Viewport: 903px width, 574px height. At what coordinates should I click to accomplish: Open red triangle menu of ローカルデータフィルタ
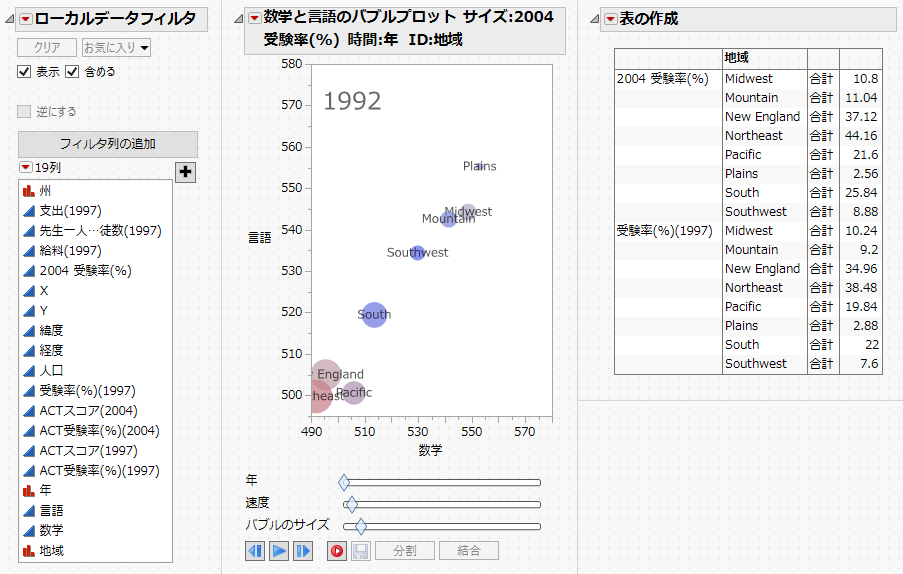tap(26, 20)
